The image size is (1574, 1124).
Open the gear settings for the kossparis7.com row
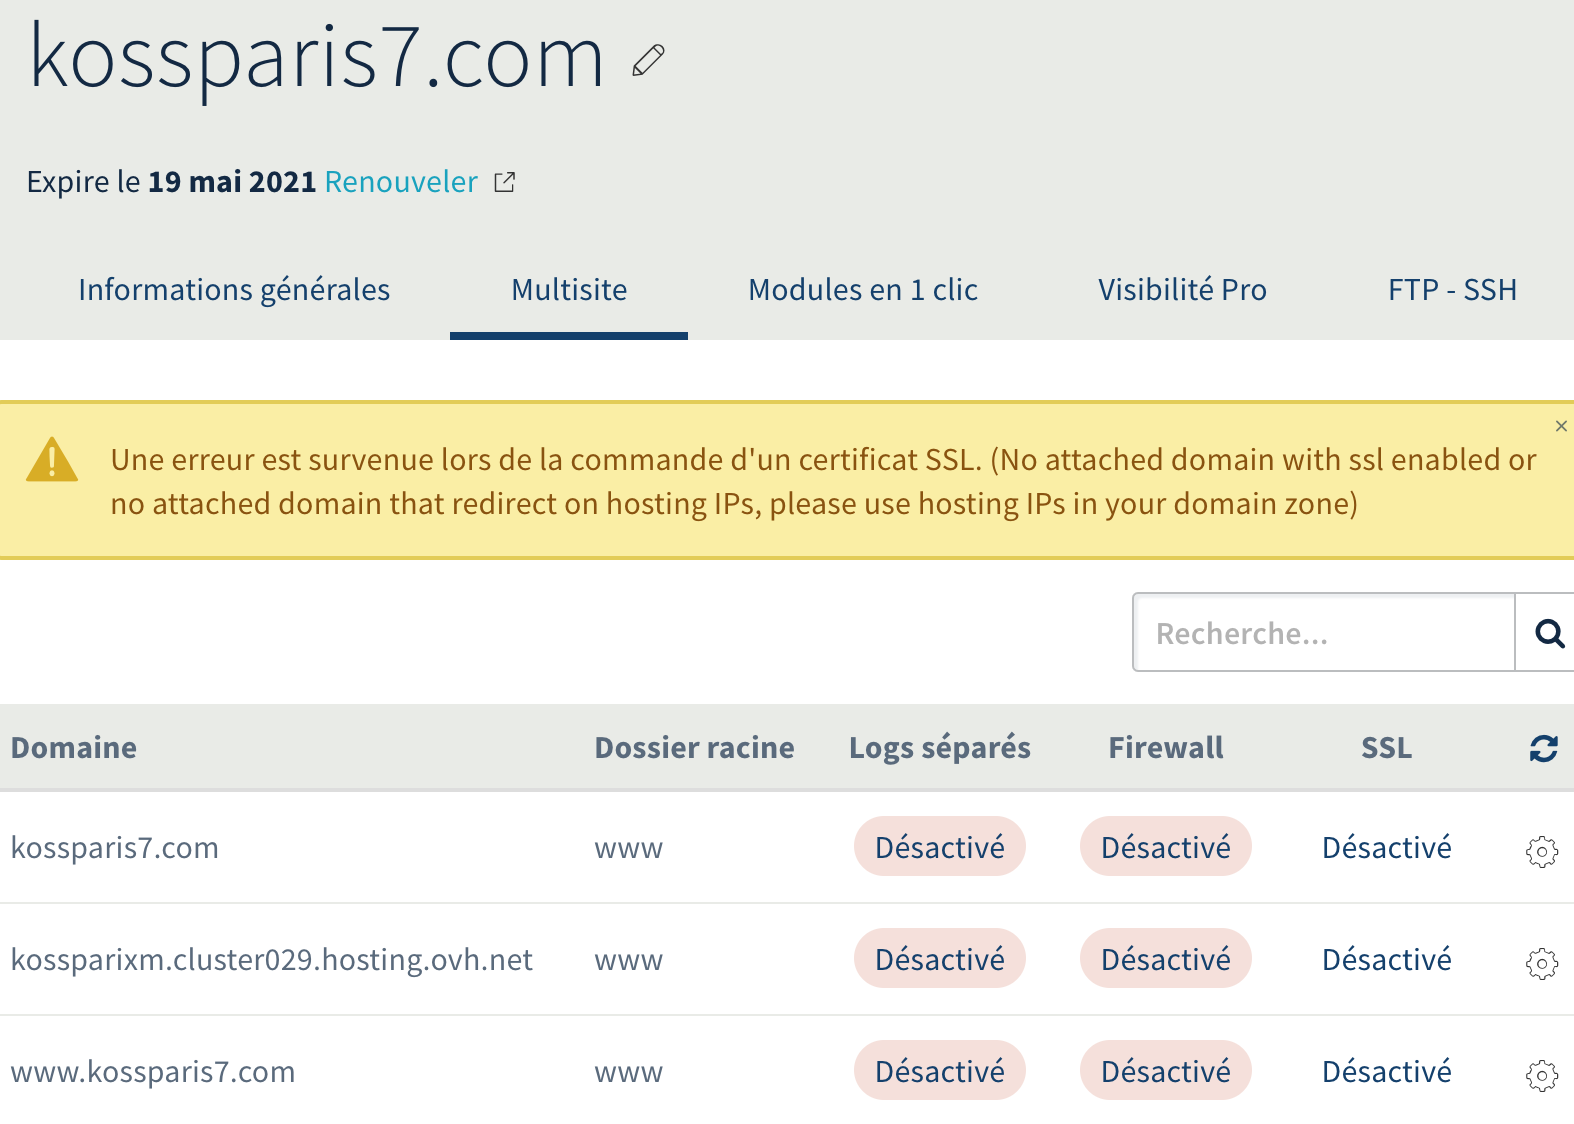(x=1541, y=851)
